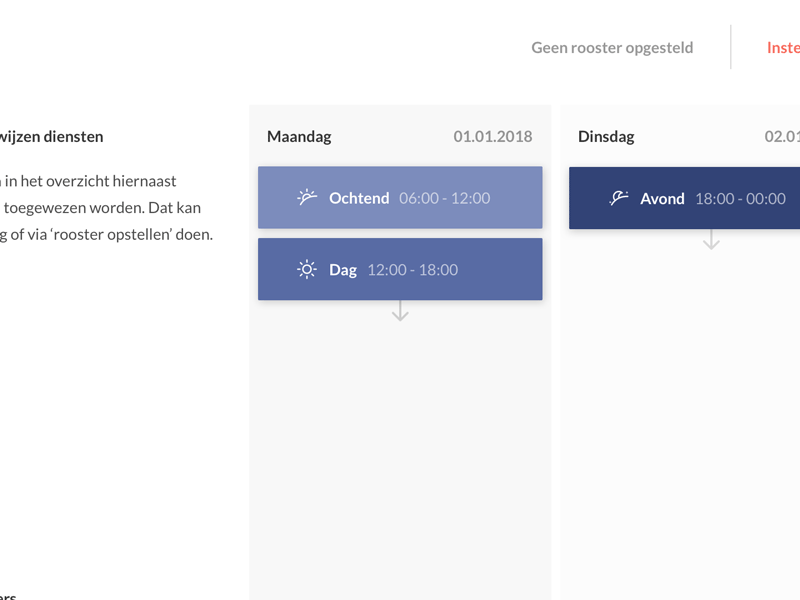
Task: Click the Avond label text
Action: (x=662, y=198)
